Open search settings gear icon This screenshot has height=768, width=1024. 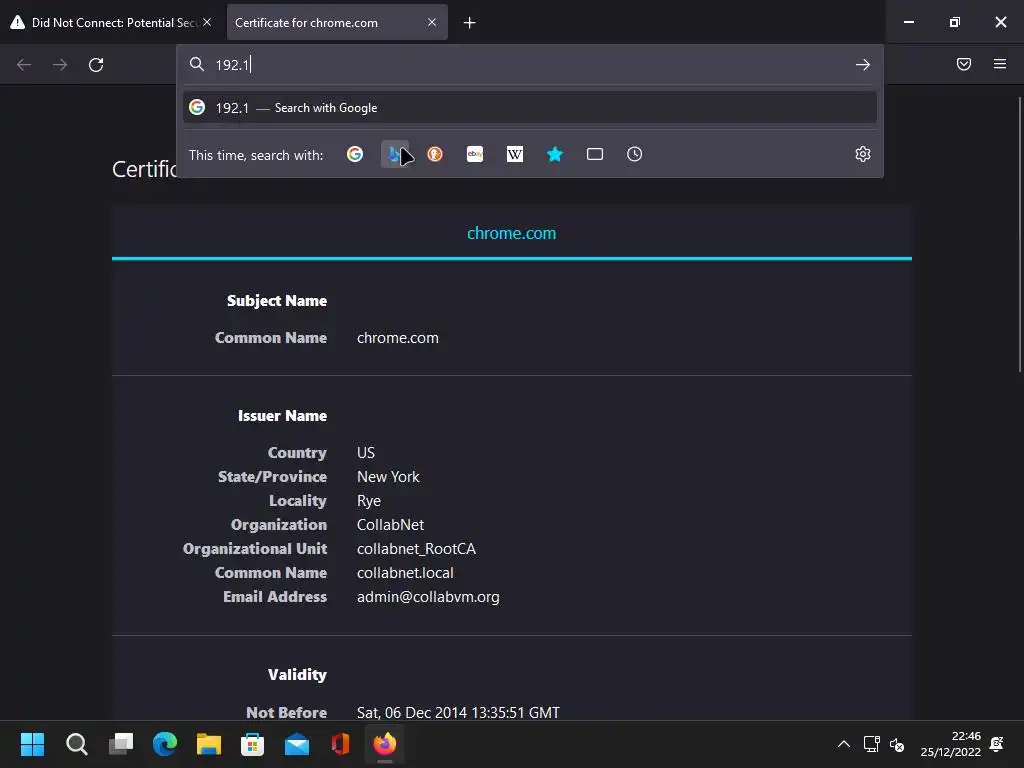click(863, 154)
